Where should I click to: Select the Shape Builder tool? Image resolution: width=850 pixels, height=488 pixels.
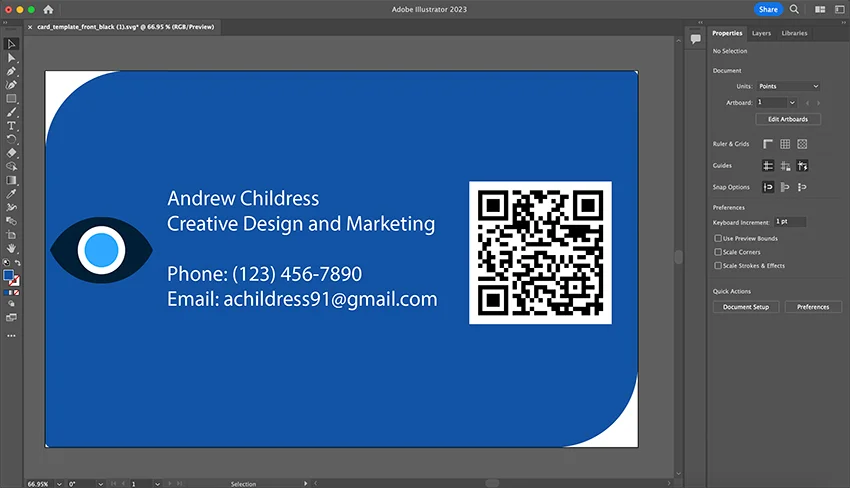pyautogui.click(x=11, y=166)
